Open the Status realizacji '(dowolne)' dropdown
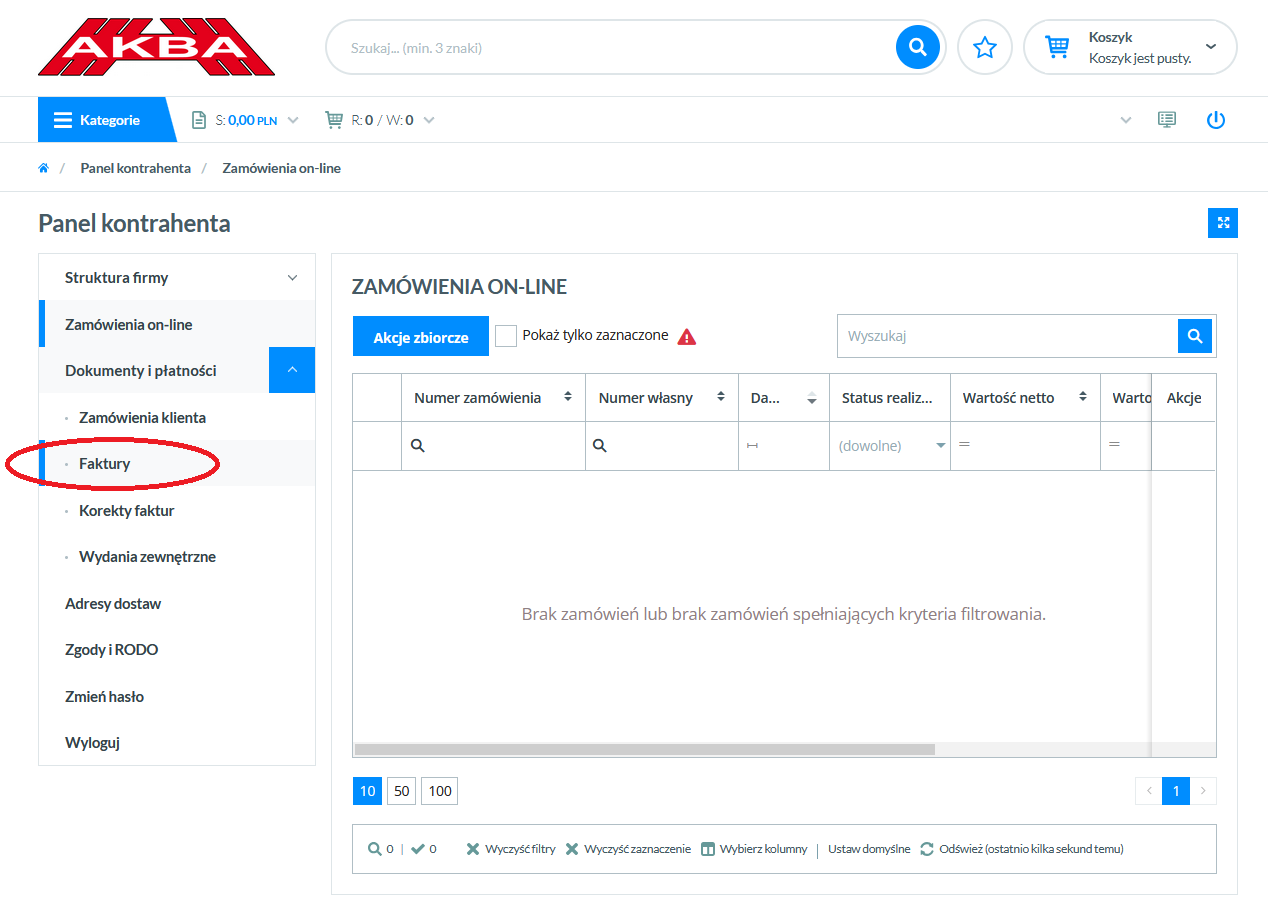 tap(892, 446)
